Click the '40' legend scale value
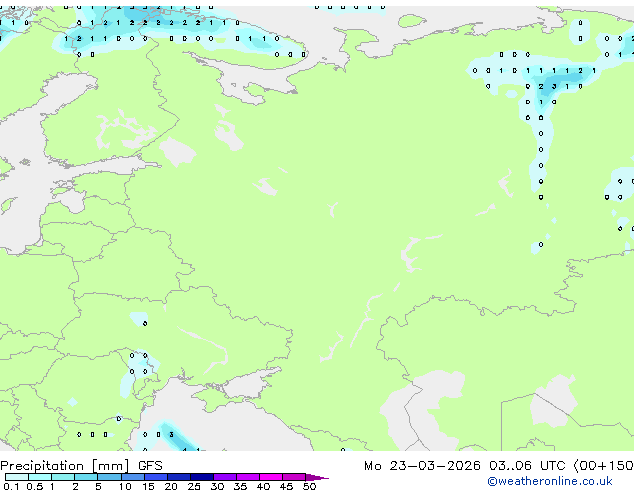 (263, 486)
